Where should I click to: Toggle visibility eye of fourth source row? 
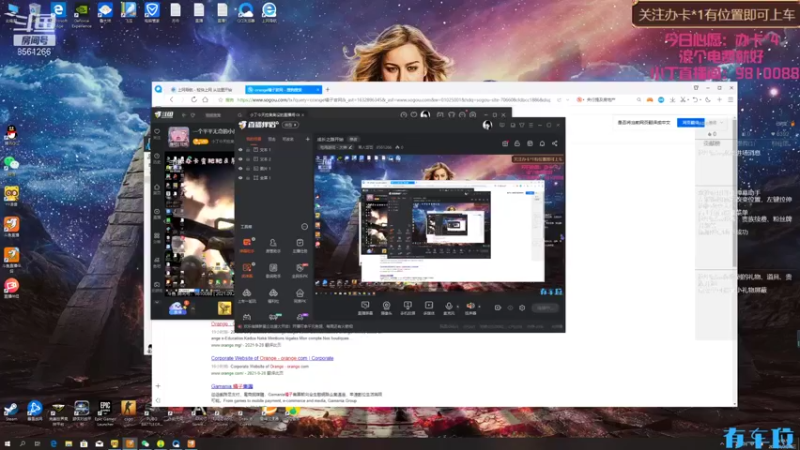click(x=240, y=178)
